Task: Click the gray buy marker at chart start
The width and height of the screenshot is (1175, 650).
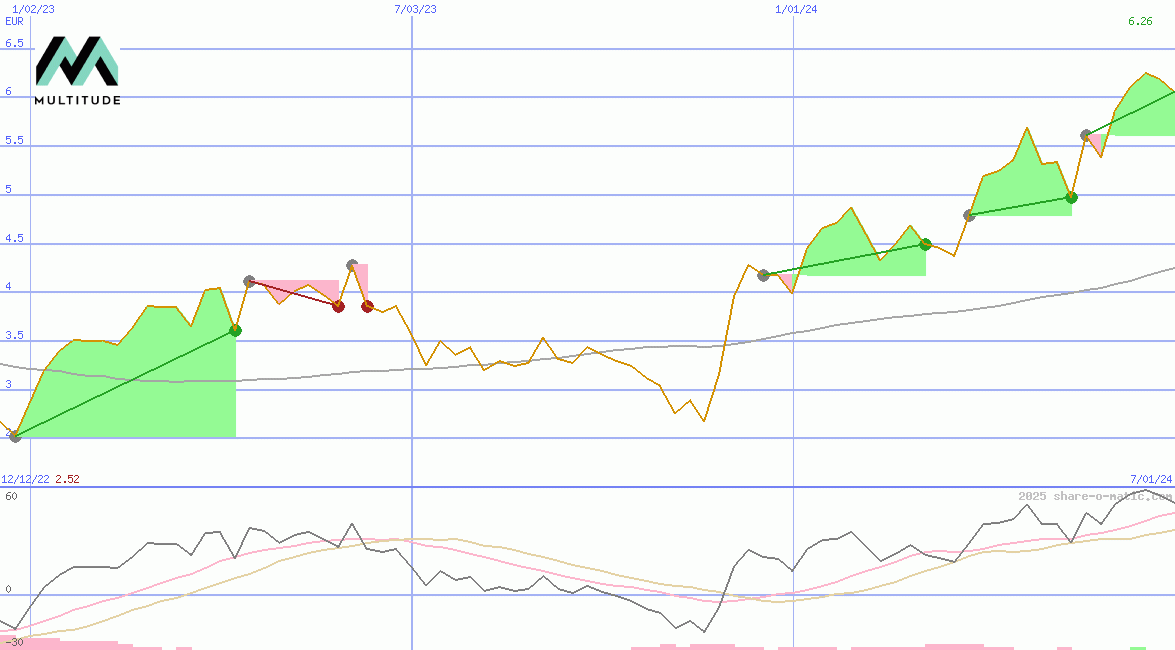Action: (x=15, y=436)
